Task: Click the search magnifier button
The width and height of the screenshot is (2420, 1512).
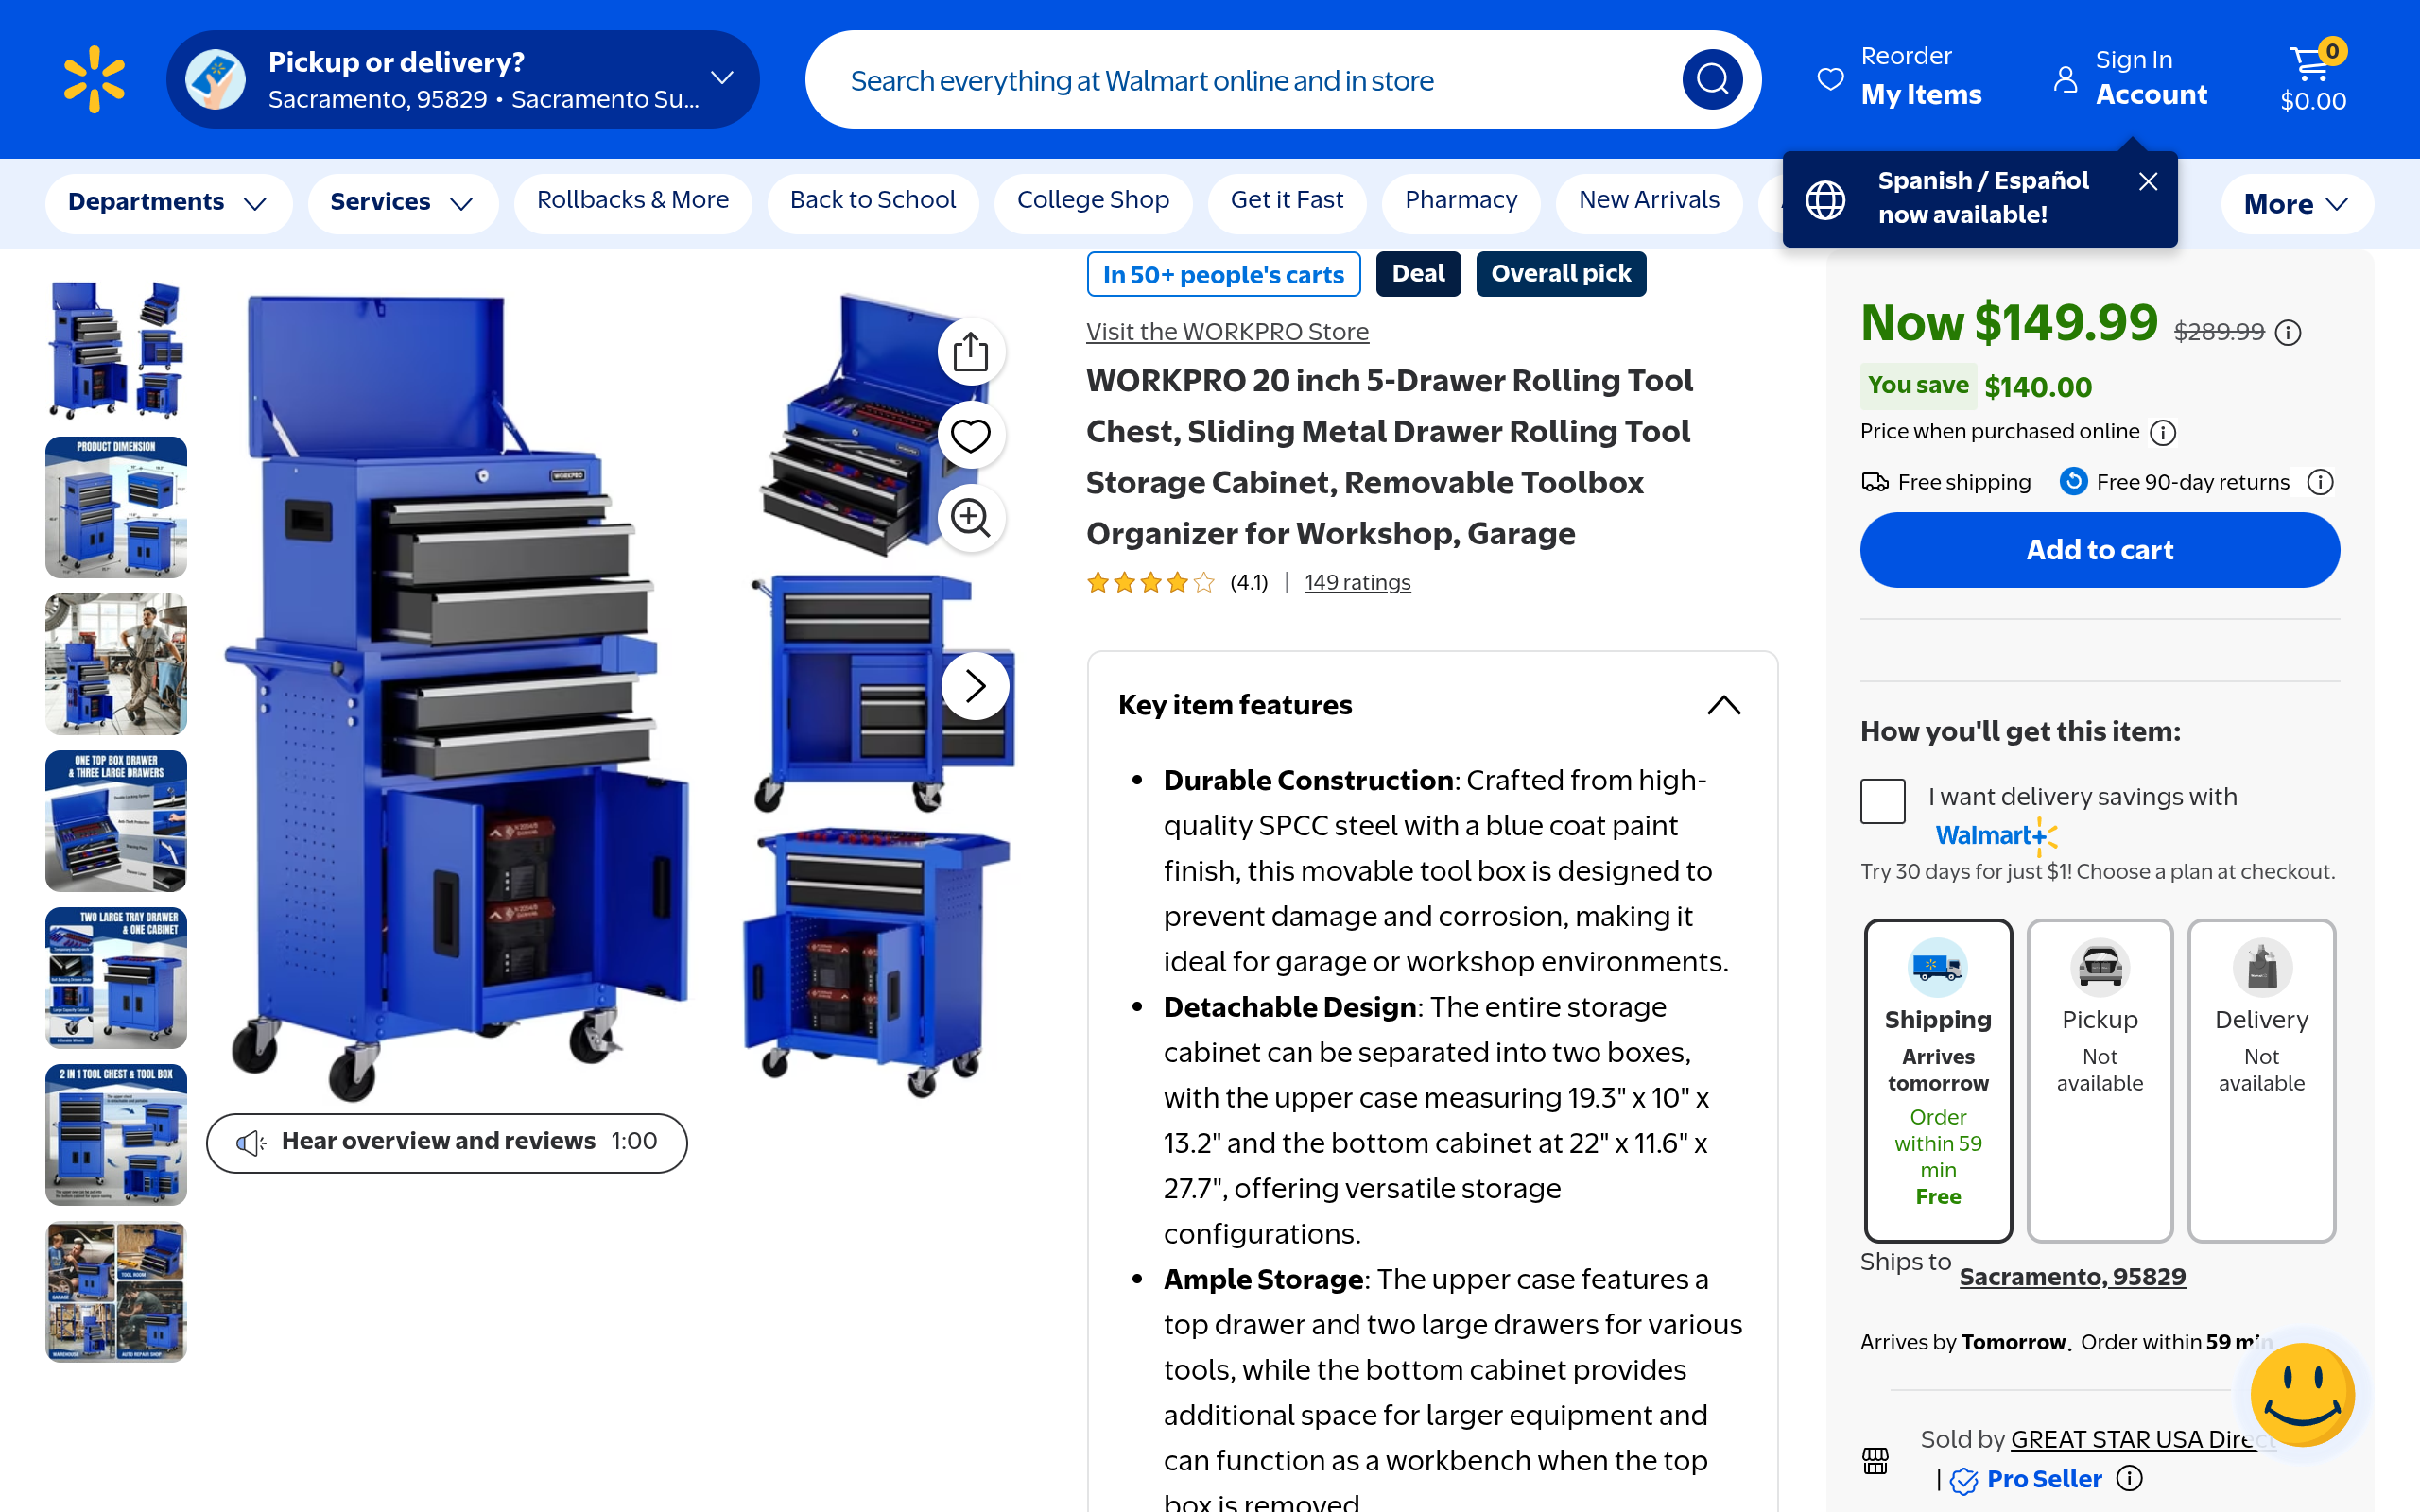Action: pos(1712,79)
